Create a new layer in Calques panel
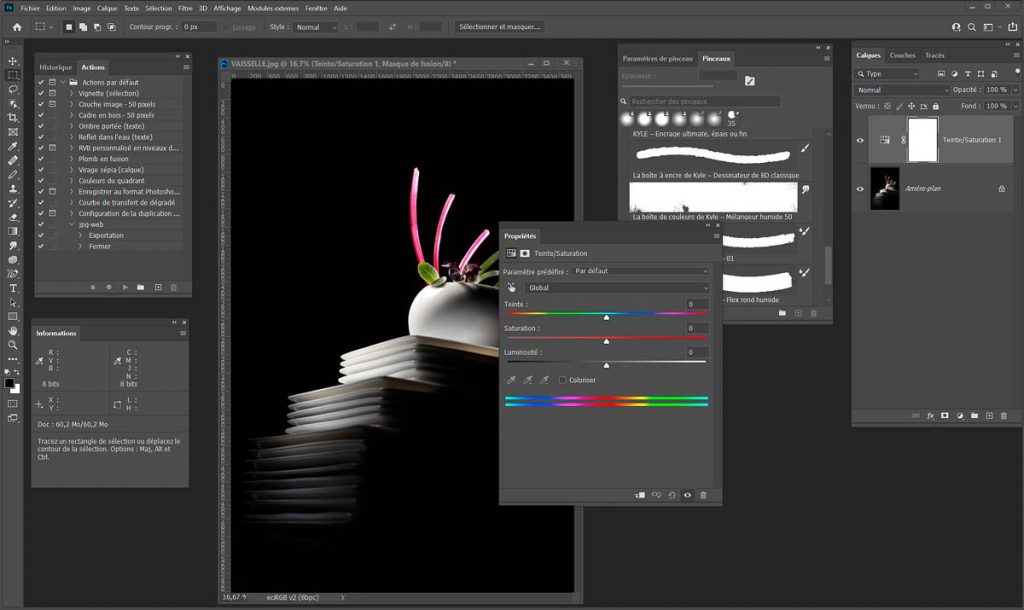 [989, 415]
